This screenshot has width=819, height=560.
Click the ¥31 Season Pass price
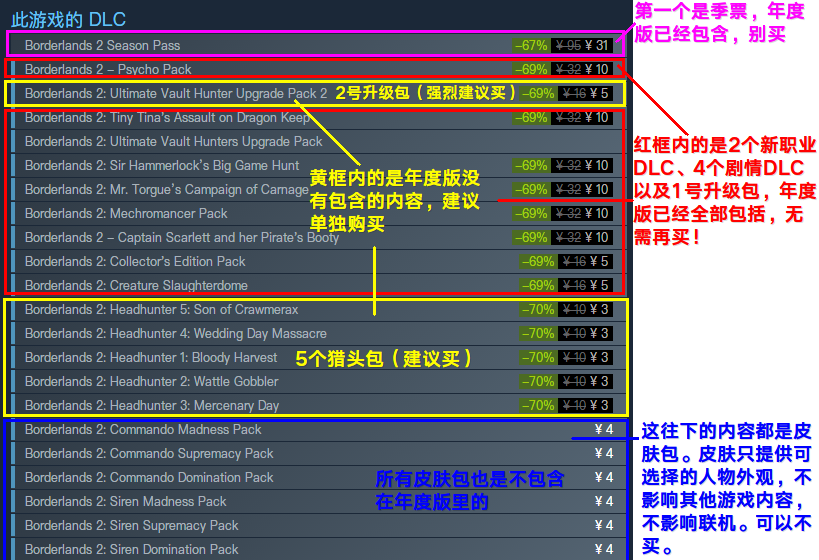pos(596,45)
